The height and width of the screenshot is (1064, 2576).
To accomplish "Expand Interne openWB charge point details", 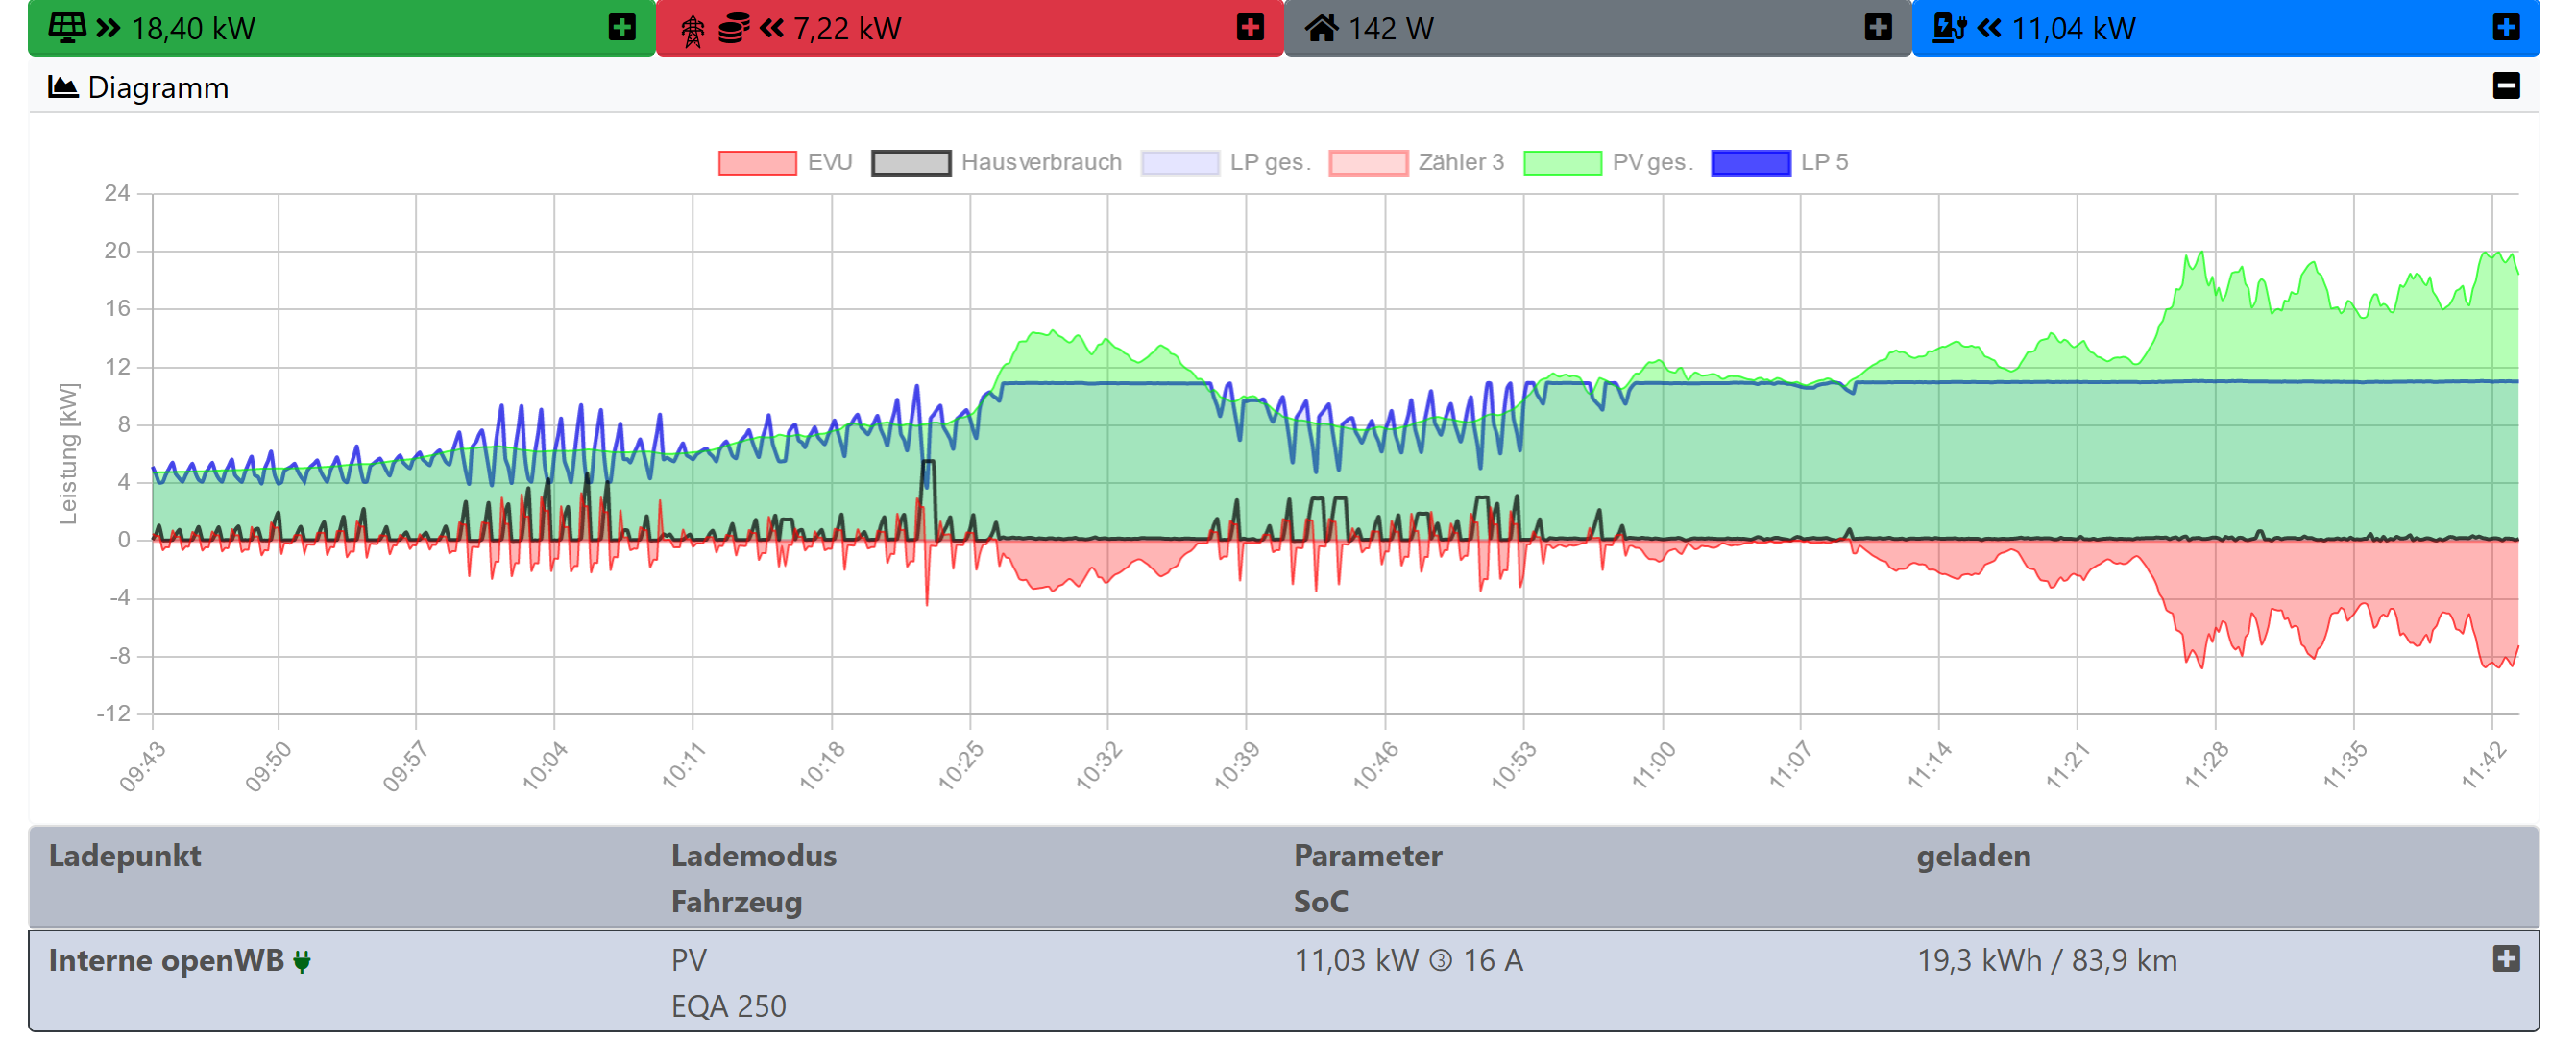I will tap(2505, 959).
